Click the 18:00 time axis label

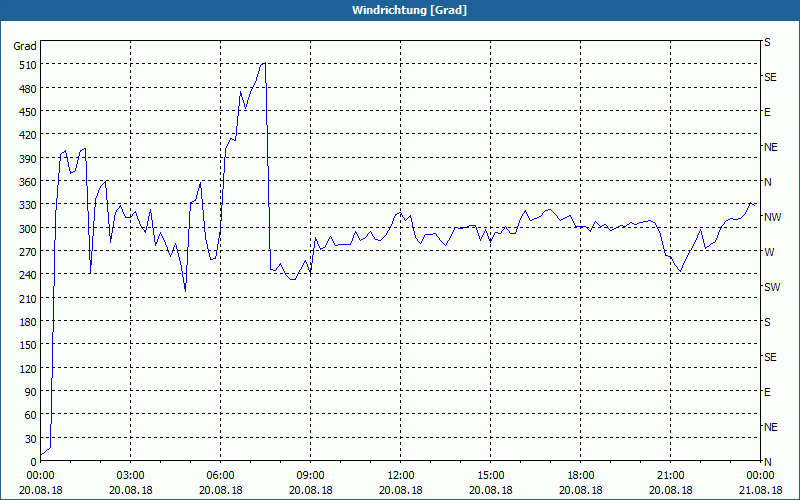coord(581,476)
